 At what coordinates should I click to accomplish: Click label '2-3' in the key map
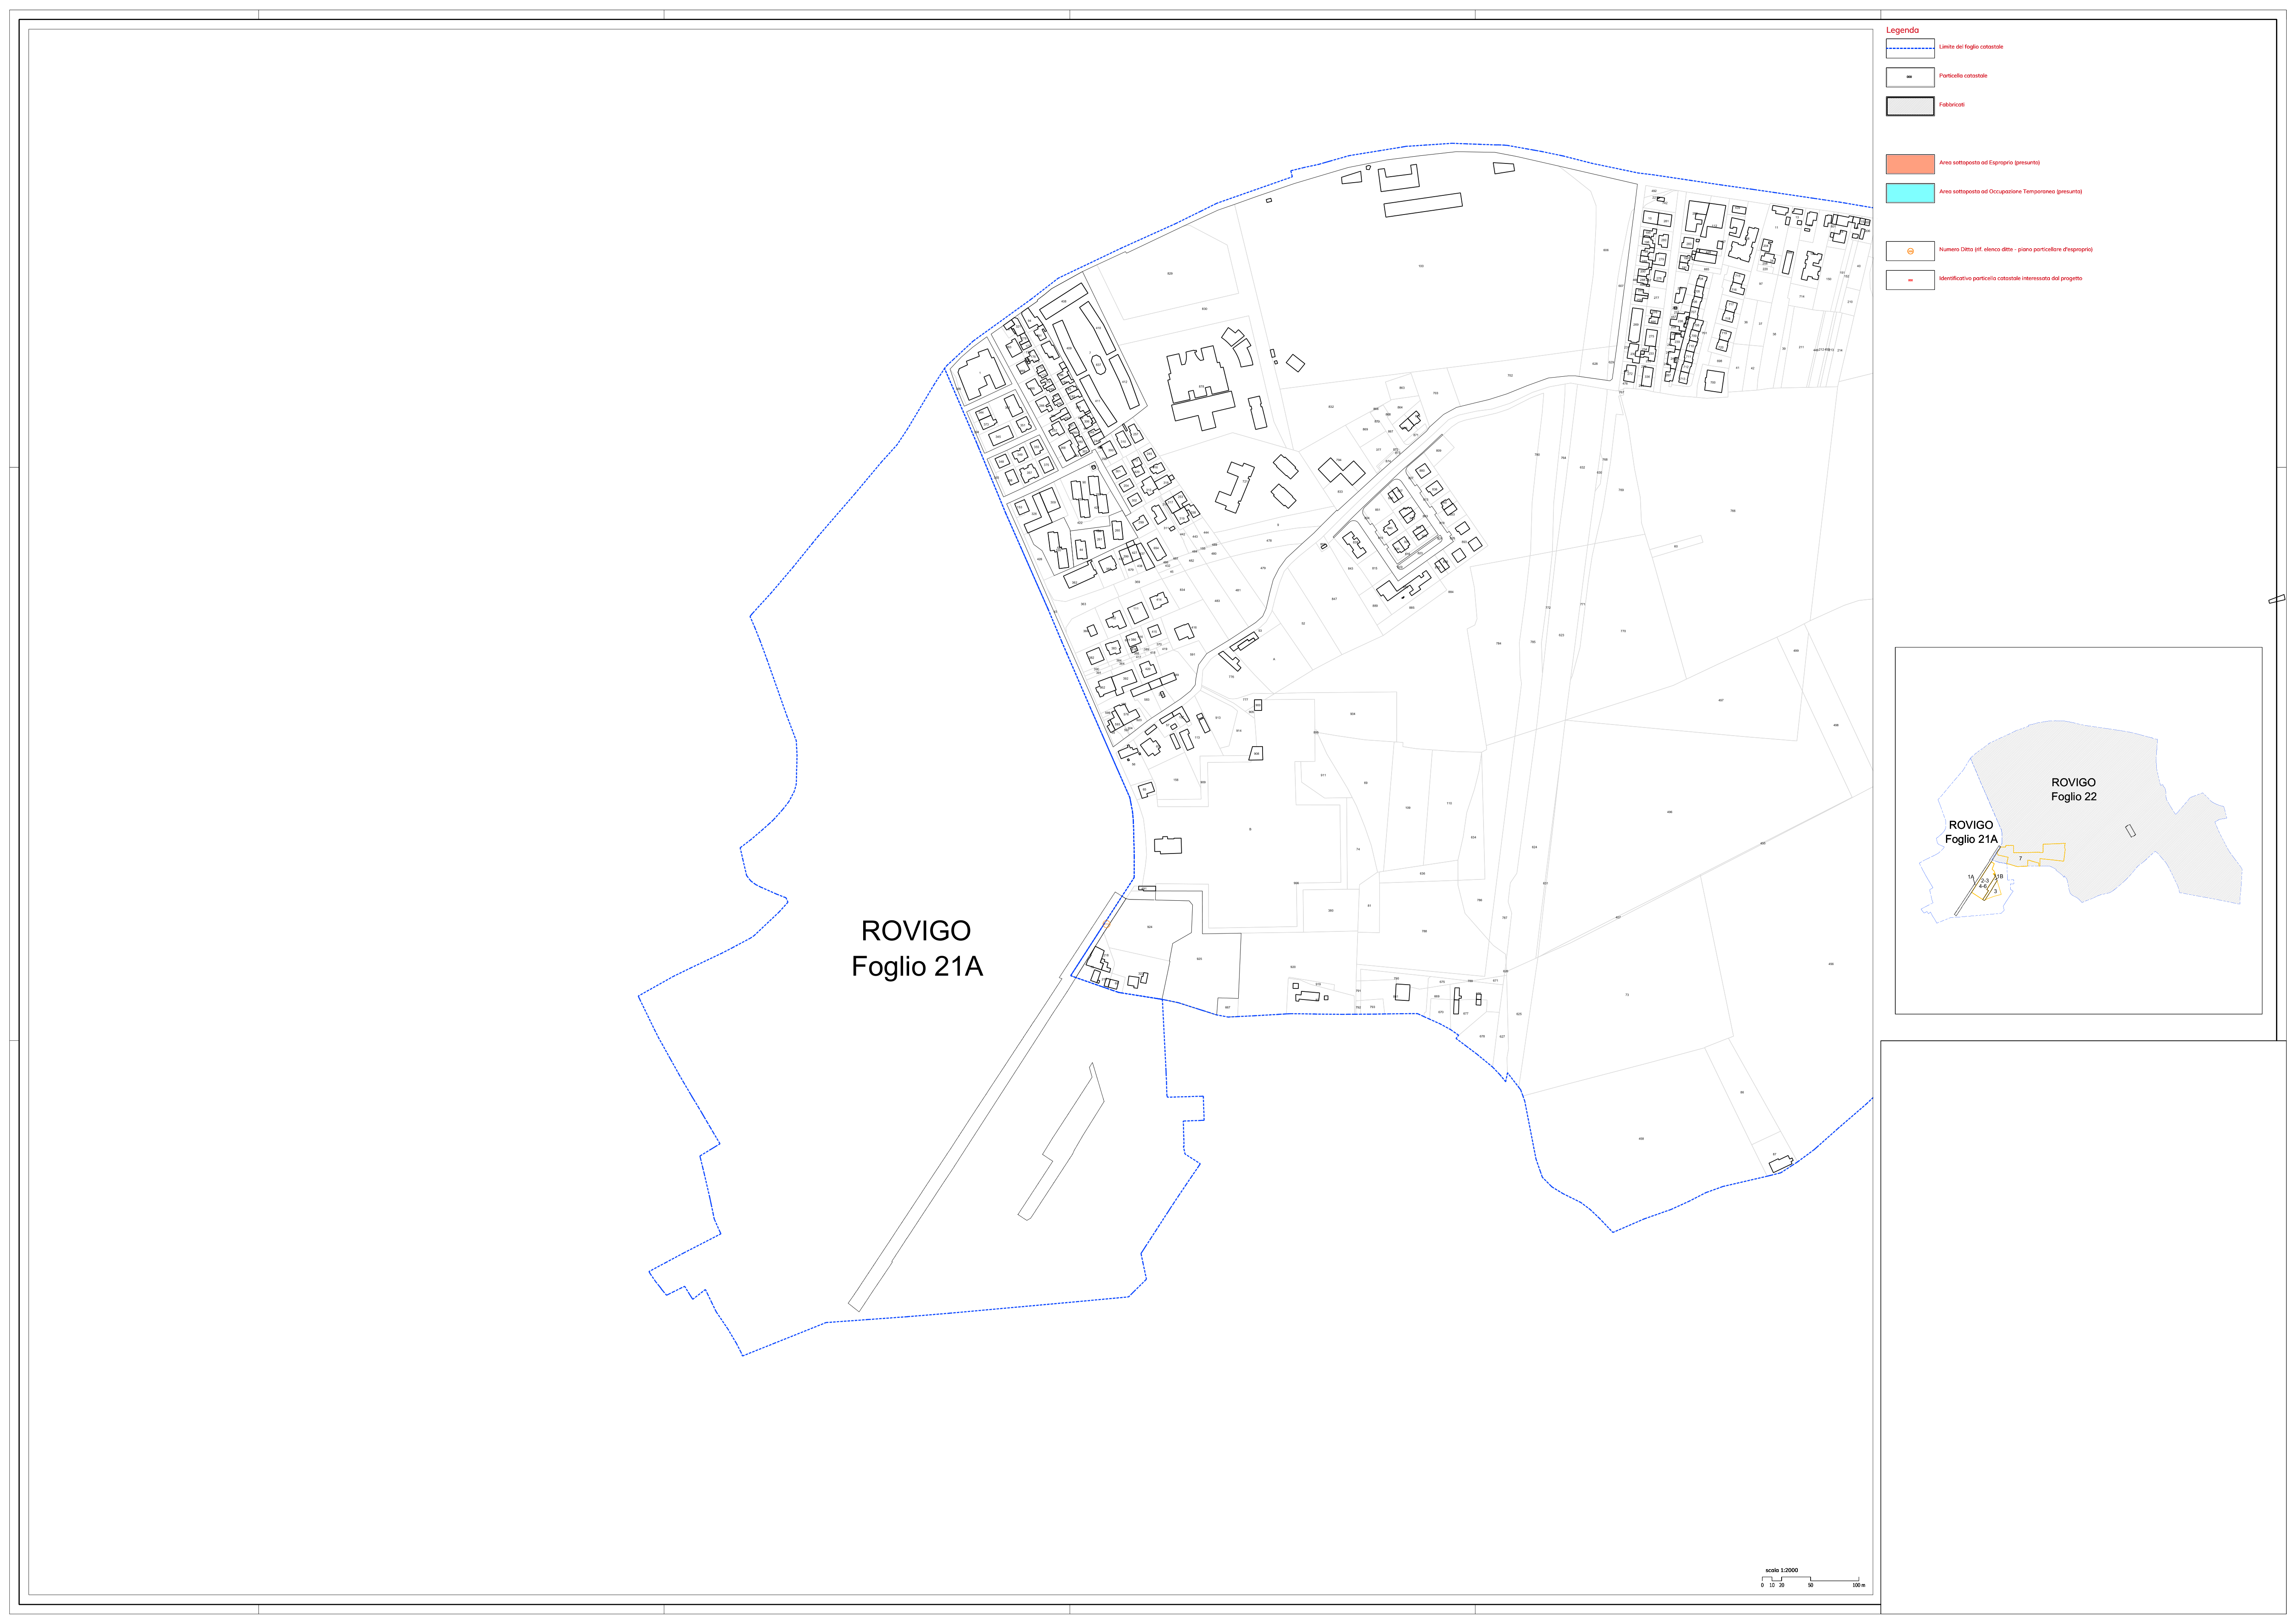pos(1985,881)
